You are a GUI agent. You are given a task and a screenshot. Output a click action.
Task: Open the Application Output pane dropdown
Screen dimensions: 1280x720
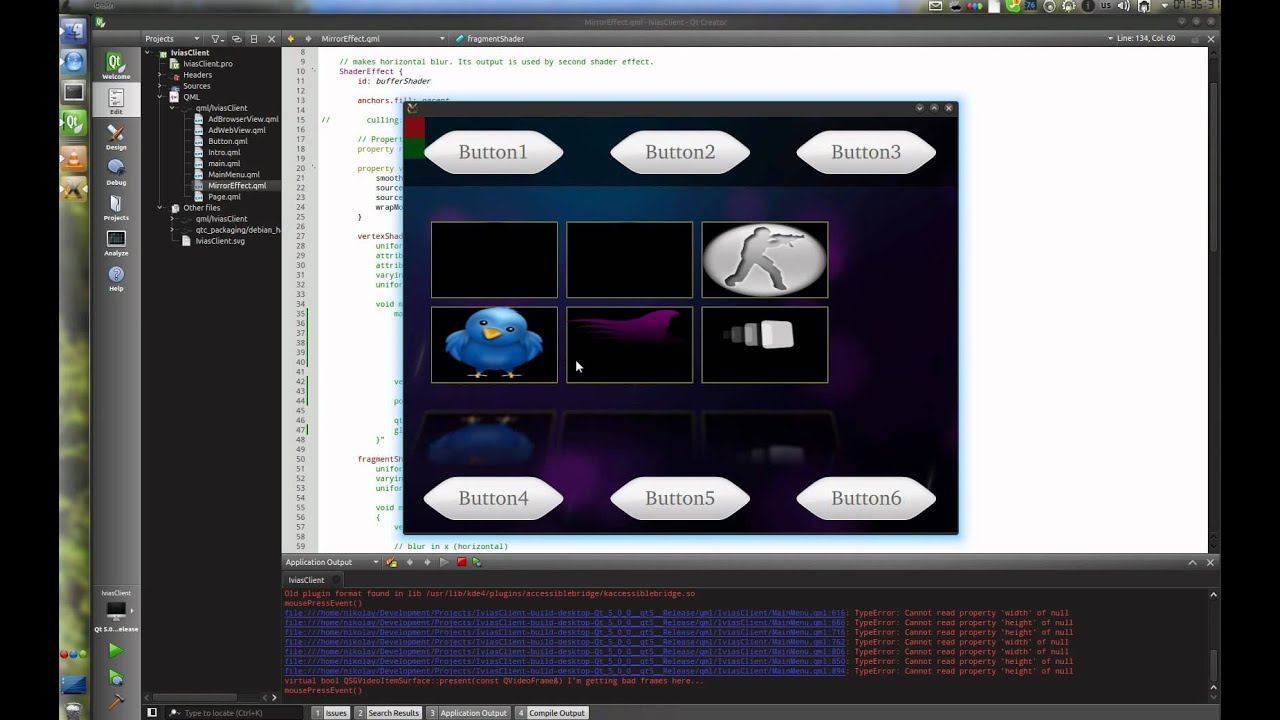[x=332, y=562]
